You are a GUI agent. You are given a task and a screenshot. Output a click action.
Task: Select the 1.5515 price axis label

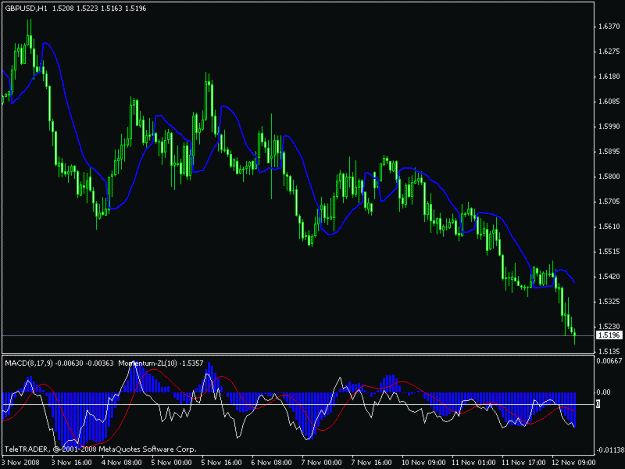(609, 252)
